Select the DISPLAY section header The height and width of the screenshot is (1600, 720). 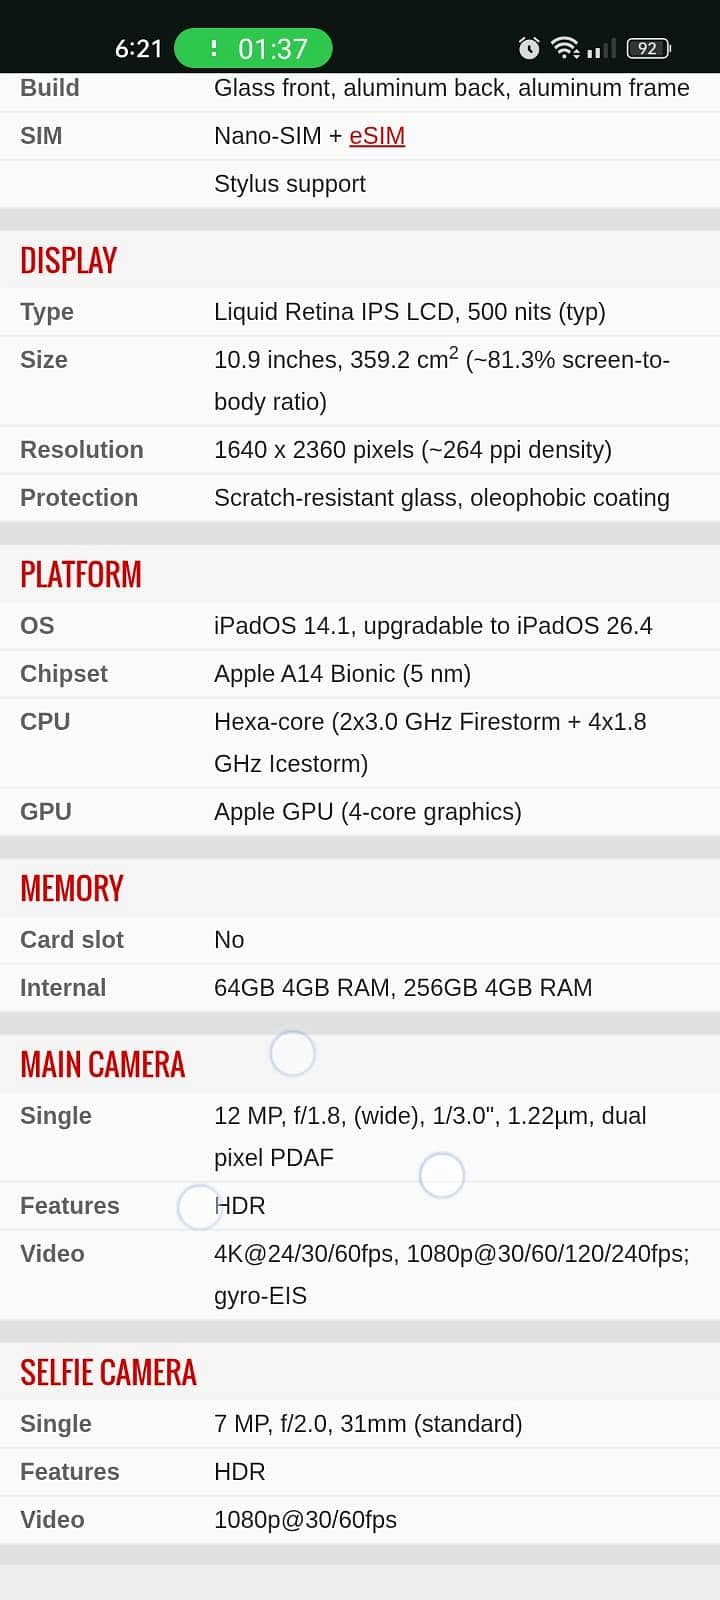68,260
